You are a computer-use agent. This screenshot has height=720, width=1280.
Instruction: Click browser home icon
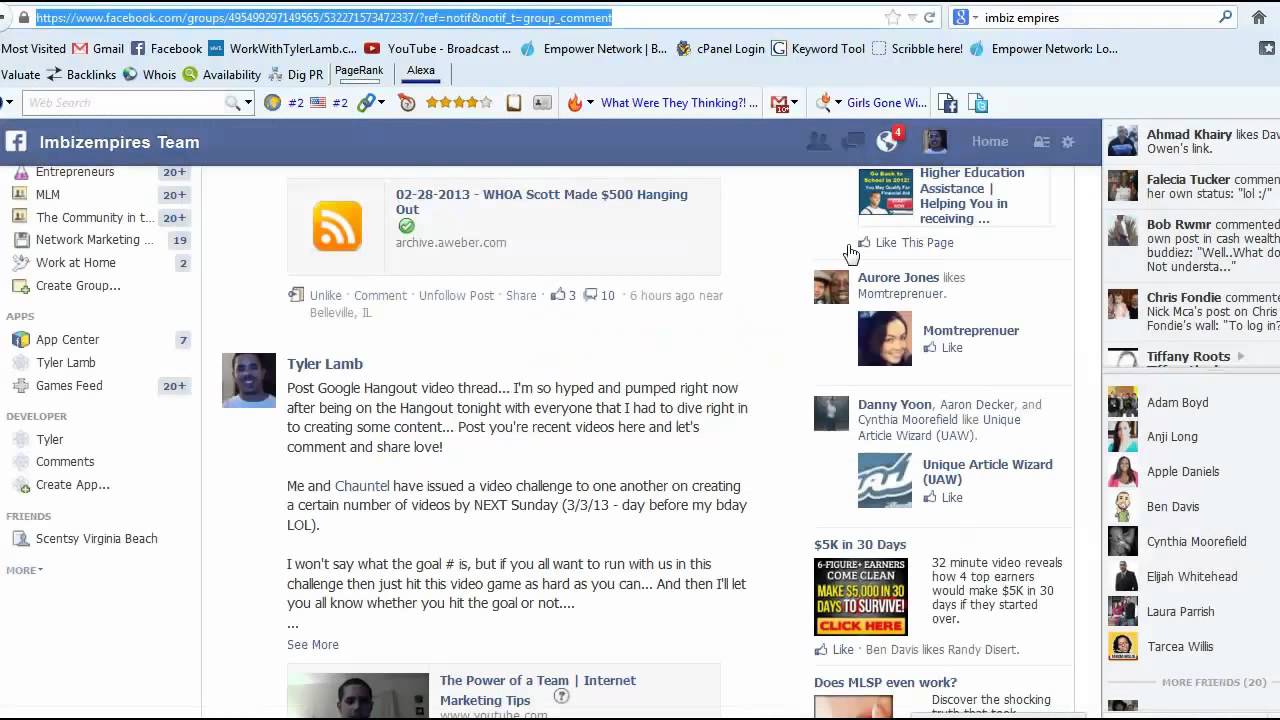(x=1259, y=17)
